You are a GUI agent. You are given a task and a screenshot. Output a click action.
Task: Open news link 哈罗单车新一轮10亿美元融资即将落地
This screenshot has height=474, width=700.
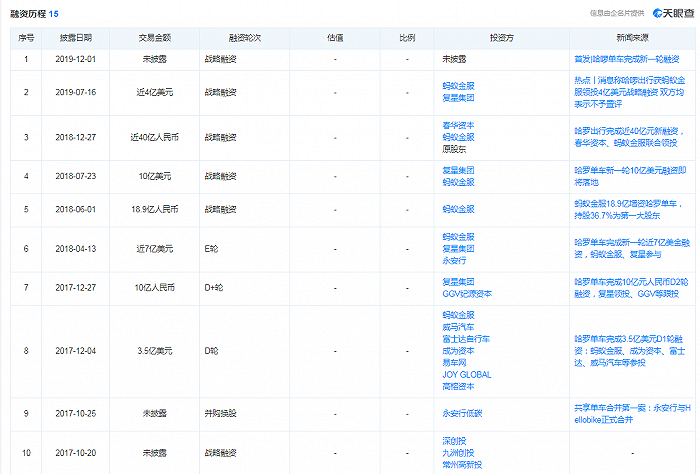pos(630,176)
